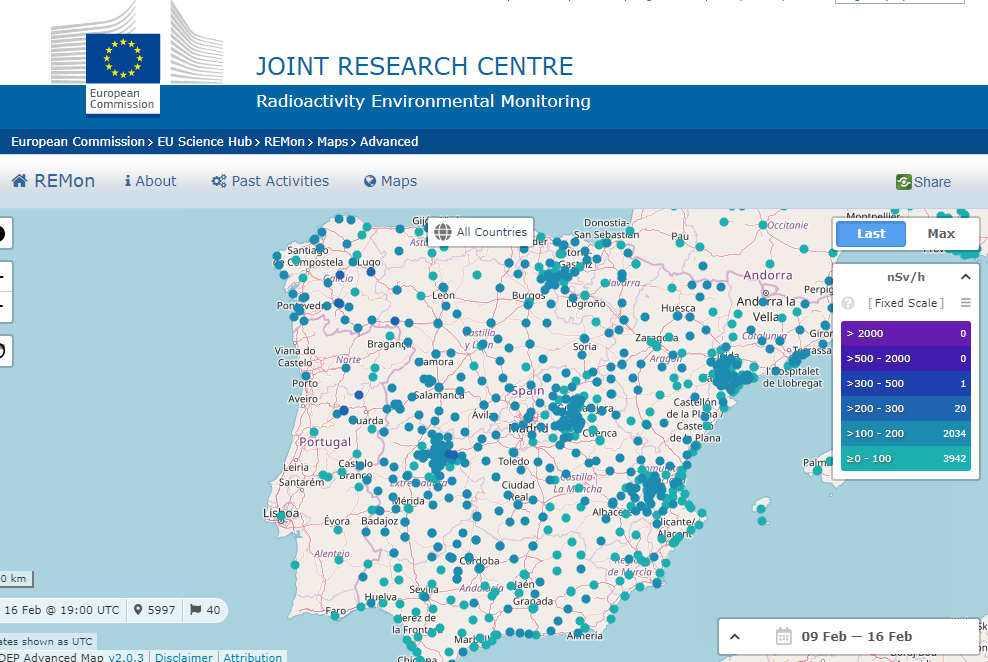
Task: Click the Soria label on the map
Action: coord(584,346)
